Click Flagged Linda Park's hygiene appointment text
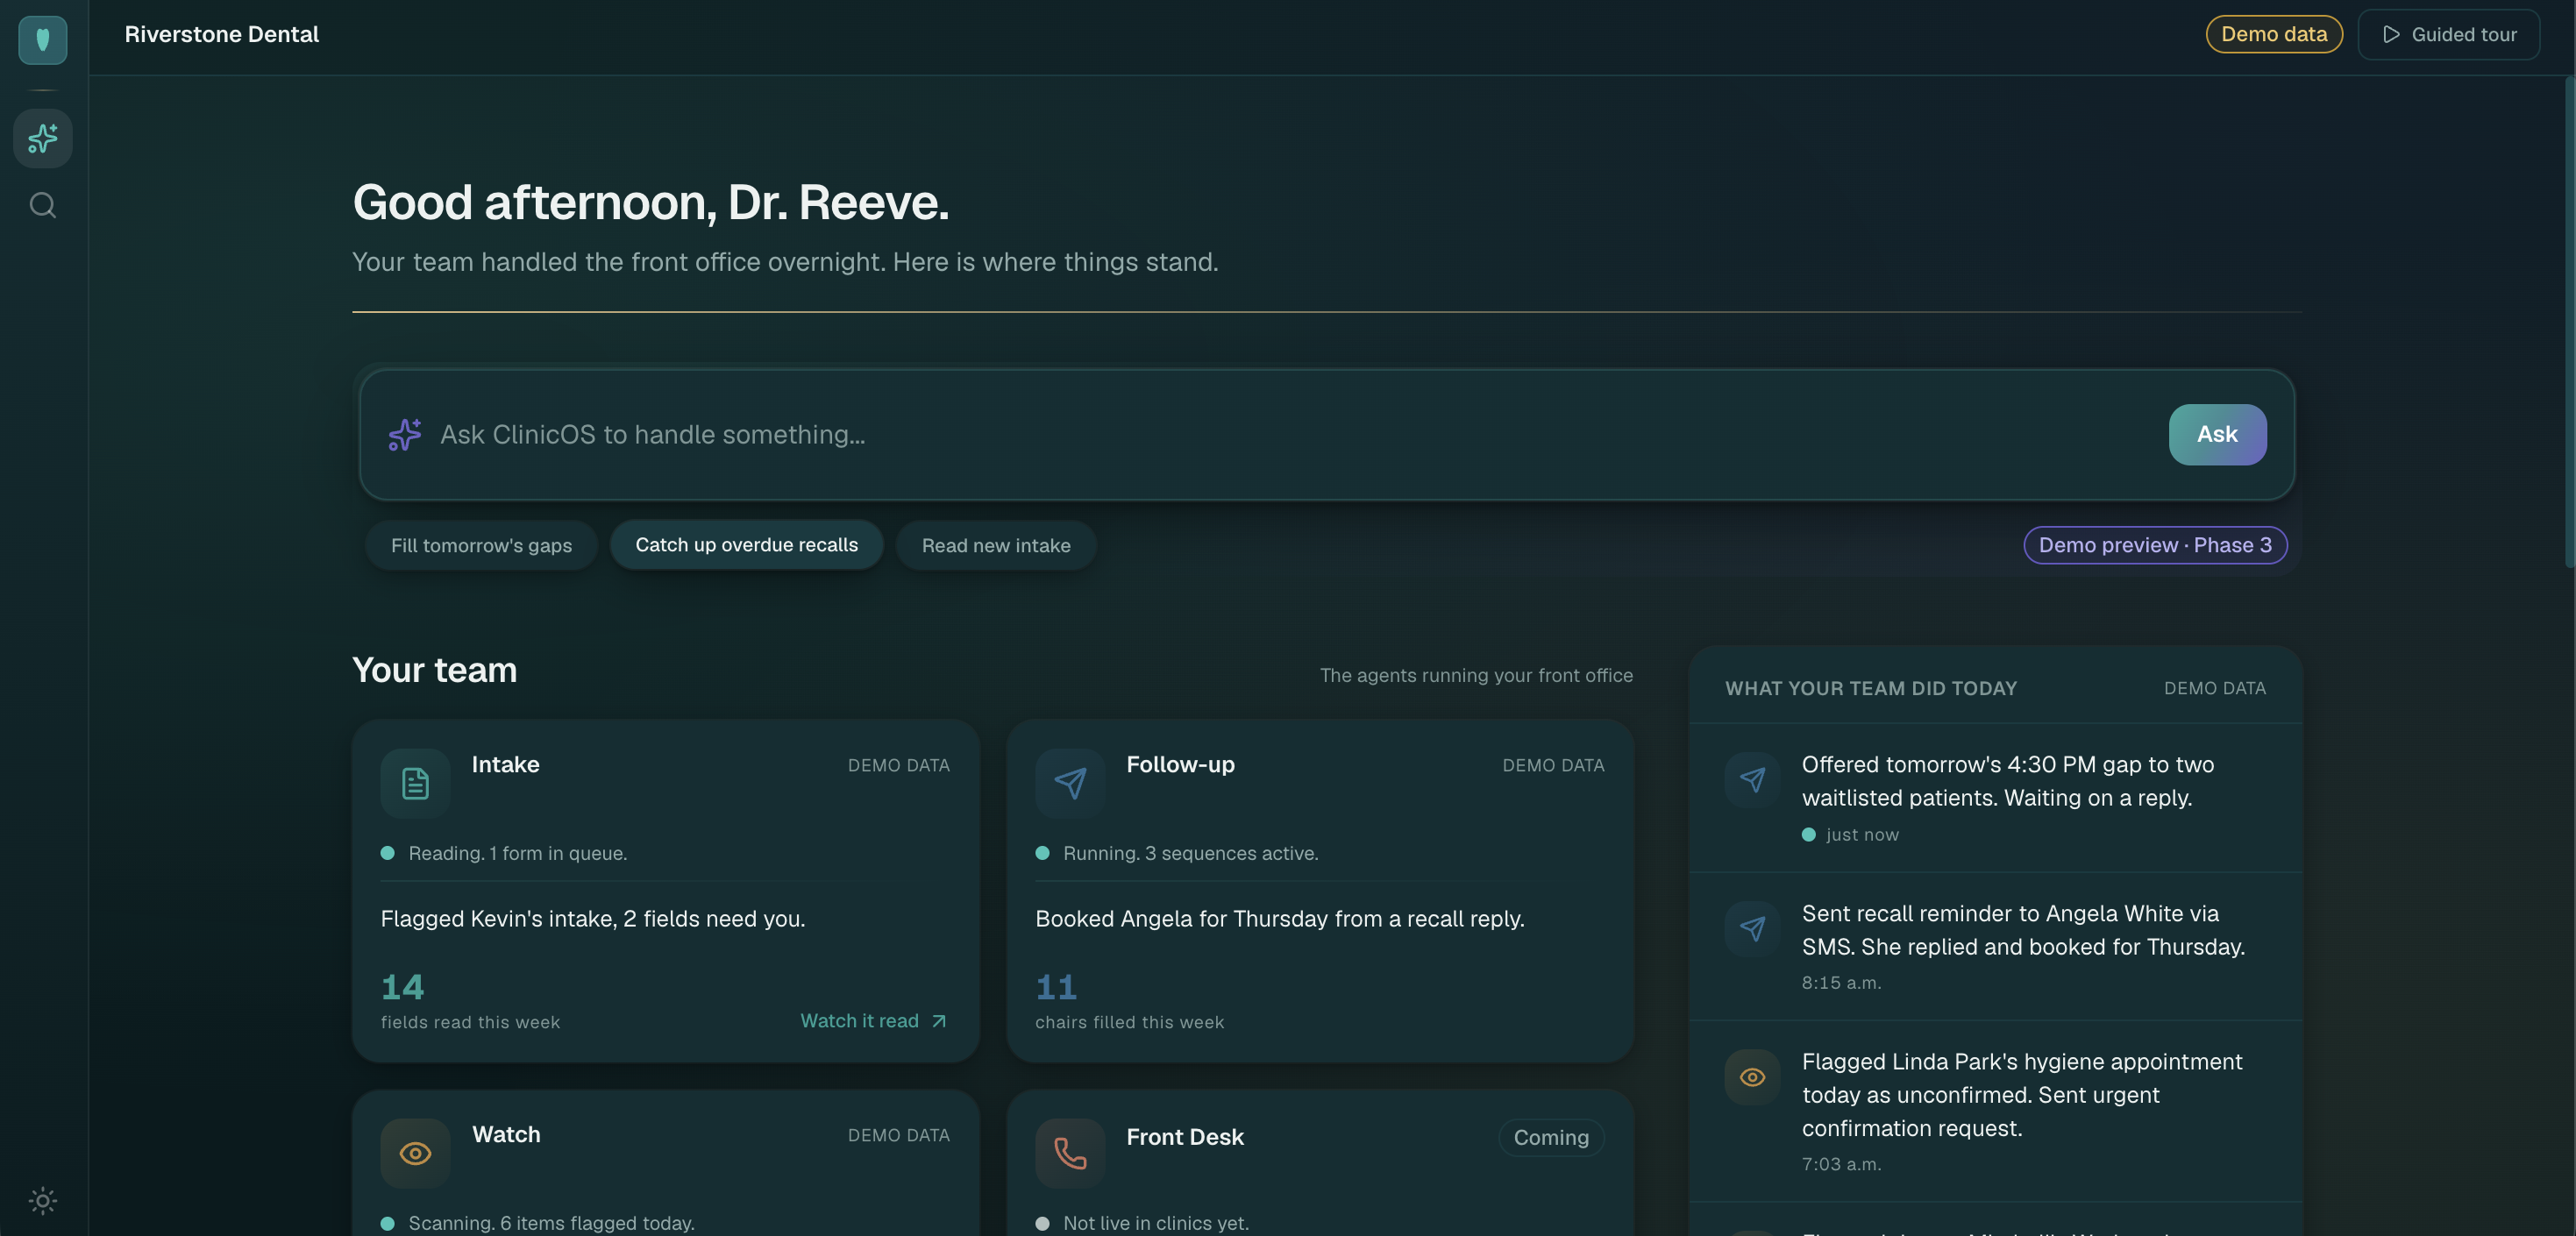The height and width of the screenshot is (1236, 2576). (x=2022, y=1095)
